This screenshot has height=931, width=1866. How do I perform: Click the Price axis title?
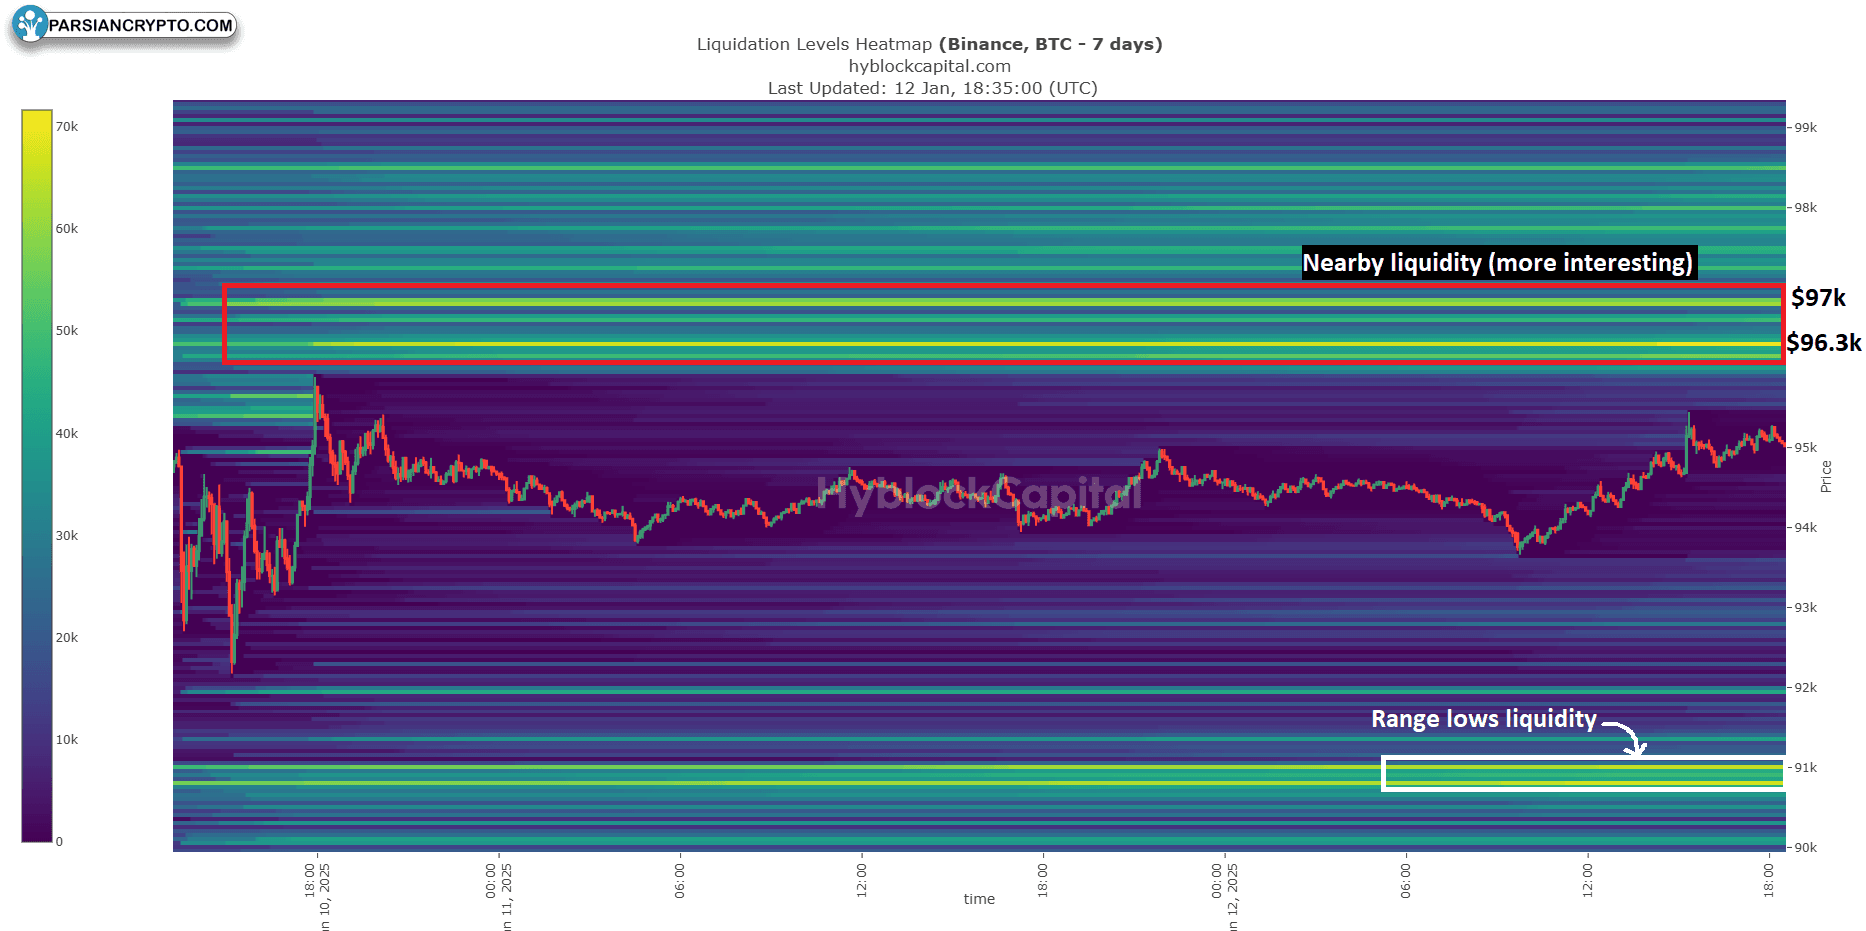click(x=1826, y=477)
